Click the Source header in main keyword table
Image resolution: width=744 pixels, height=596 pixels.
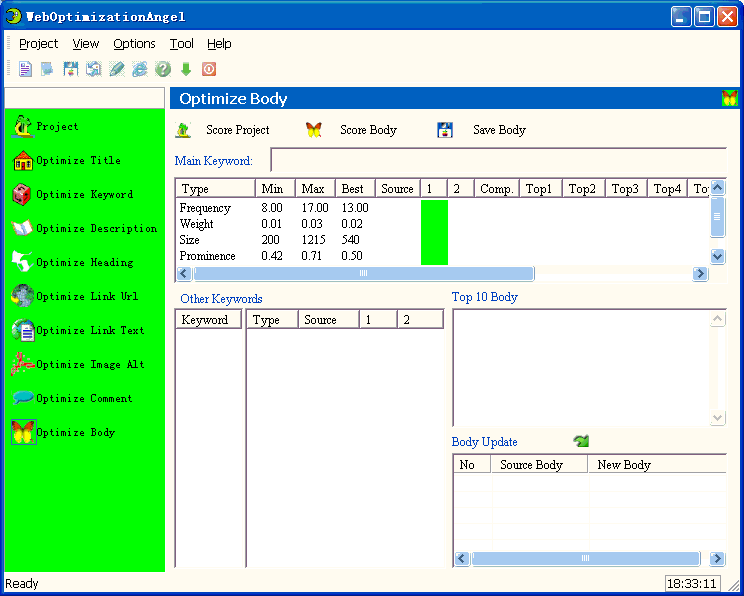tap(398, 189)
